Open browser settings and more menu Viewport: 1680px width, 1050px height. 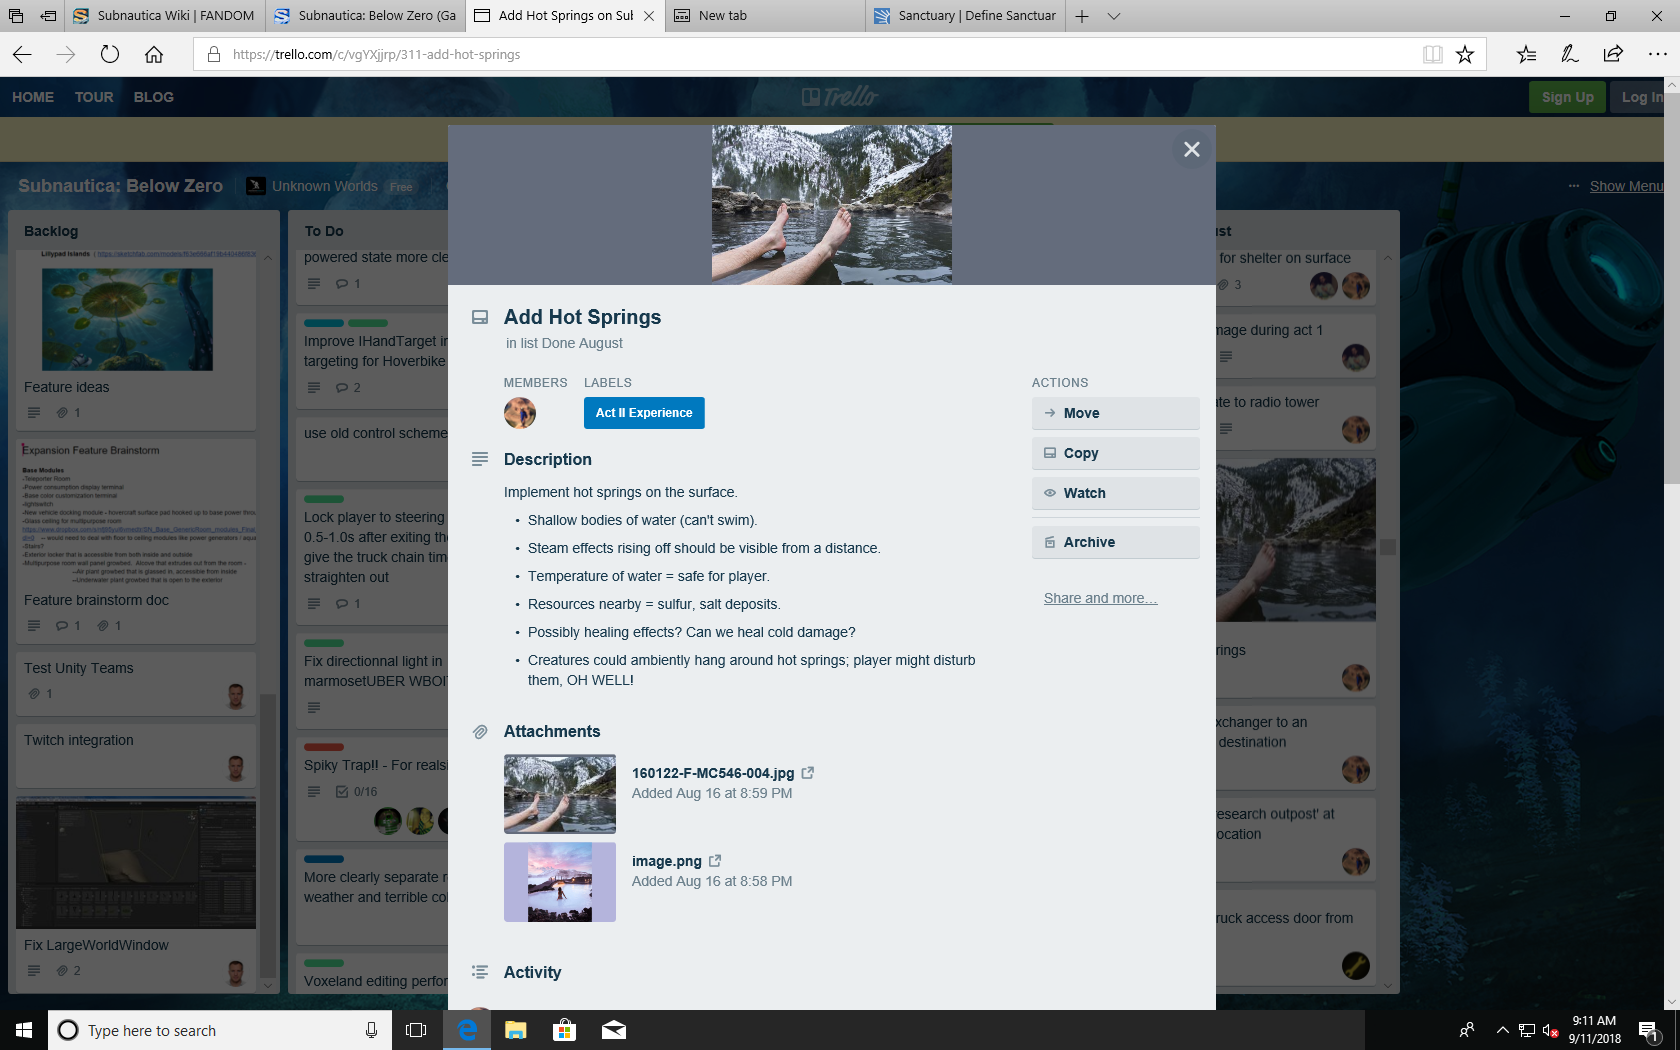[x=1657, y=55]
